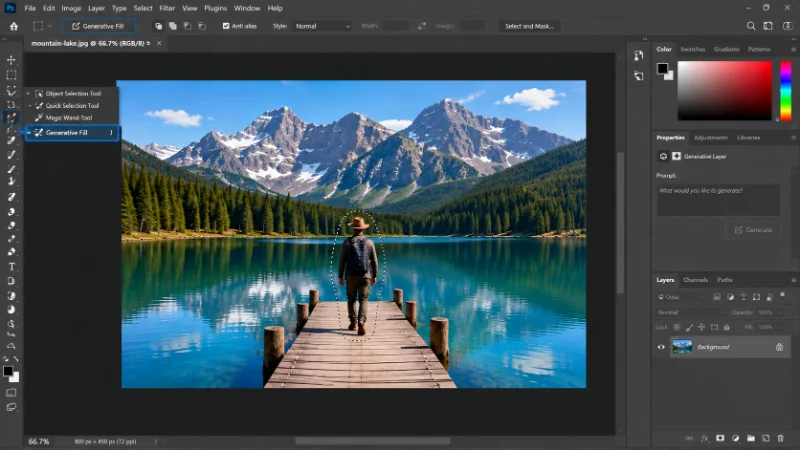Image resolution: width=800 pixels, height=450 pixels.
Task: Swap foreground and background colors icon
Action: coord(16,359)
